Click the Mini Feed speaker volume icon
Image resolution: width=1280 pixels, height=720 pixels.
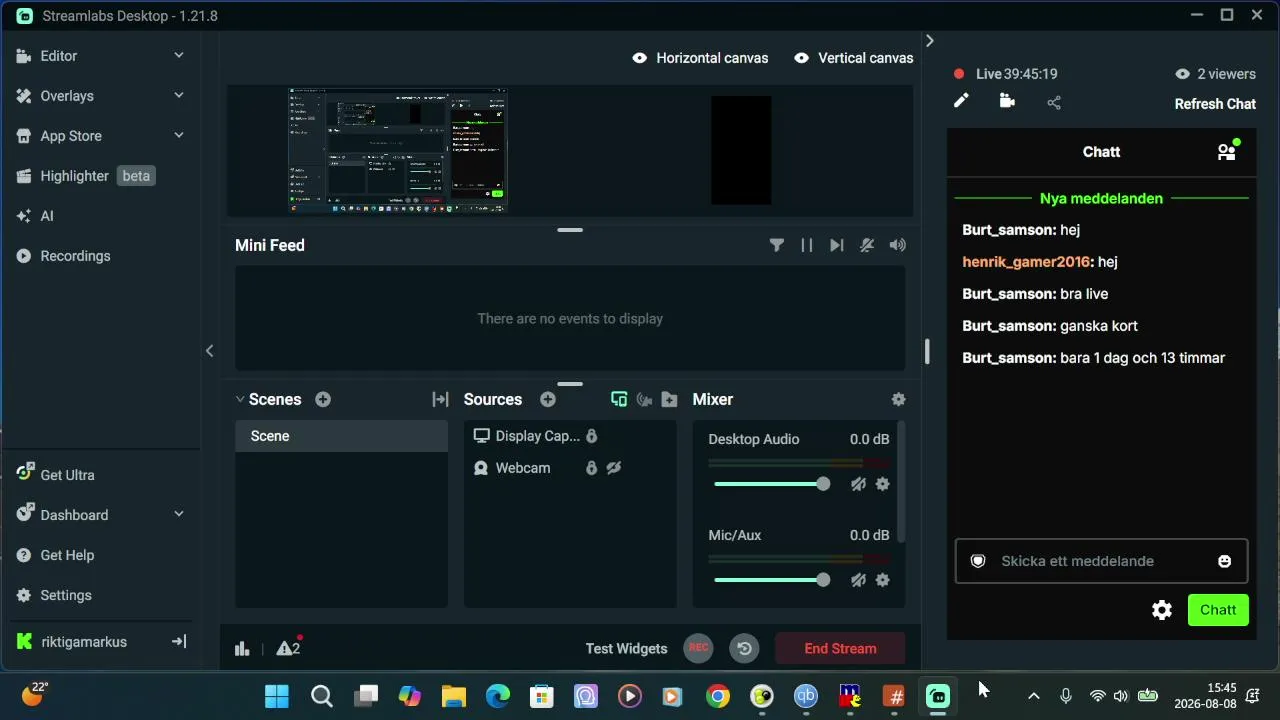(898, 245)
